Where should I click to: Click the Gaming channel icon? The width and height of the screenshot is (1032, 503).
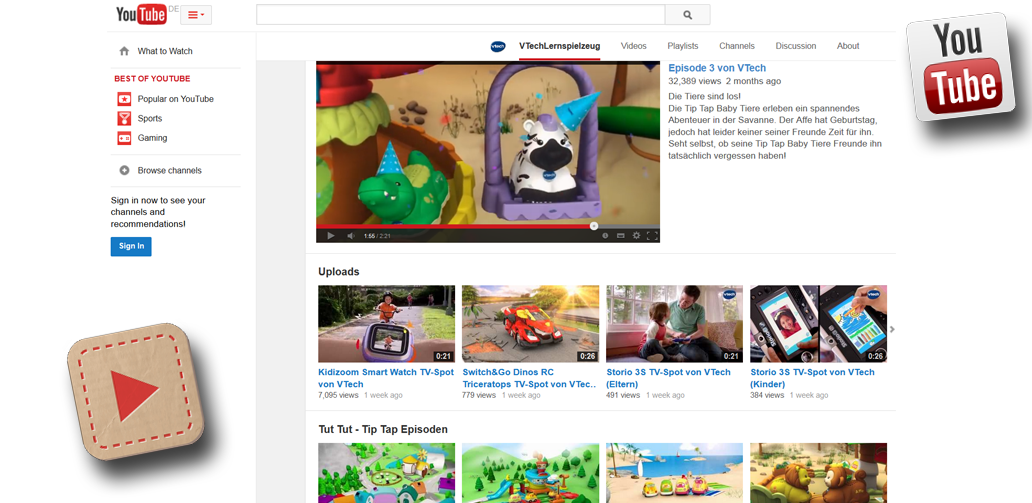click(124, 138)
